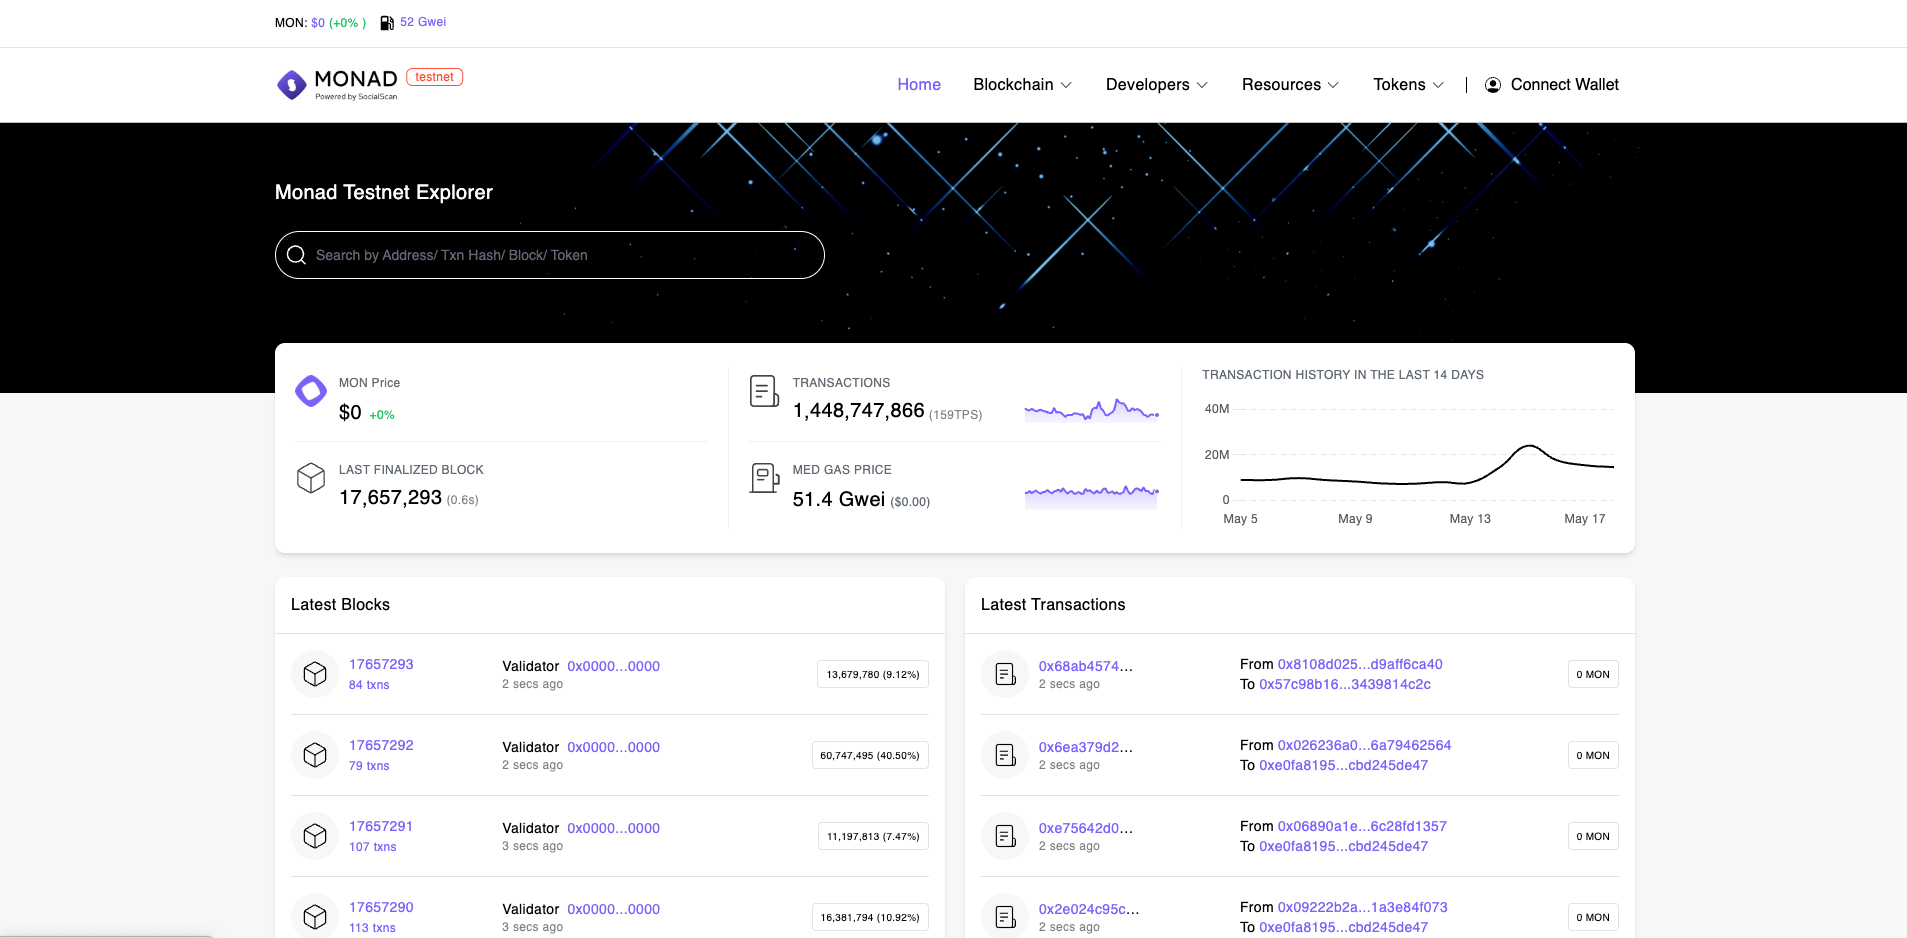Click the Med Gas Price pump icon
Screen dimensions: 1907x938
(x=764, y=478)
